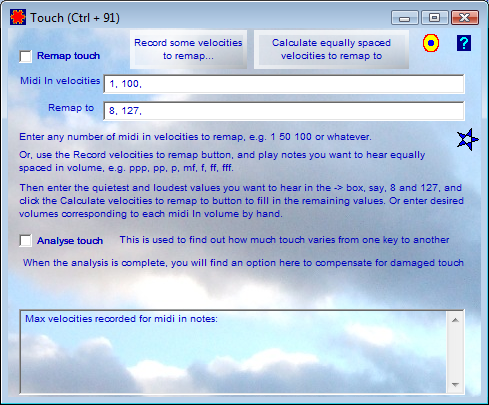Click 'When the analysis is complete' text
The height and width of the screenshot is (405, 489).
243,263
